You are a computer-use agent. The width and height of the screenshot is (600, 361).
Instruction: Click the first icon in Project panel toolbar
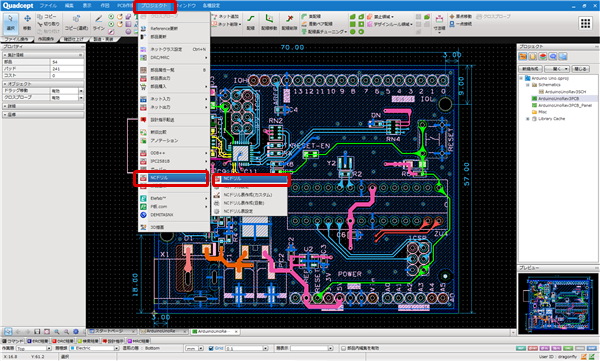523,57
